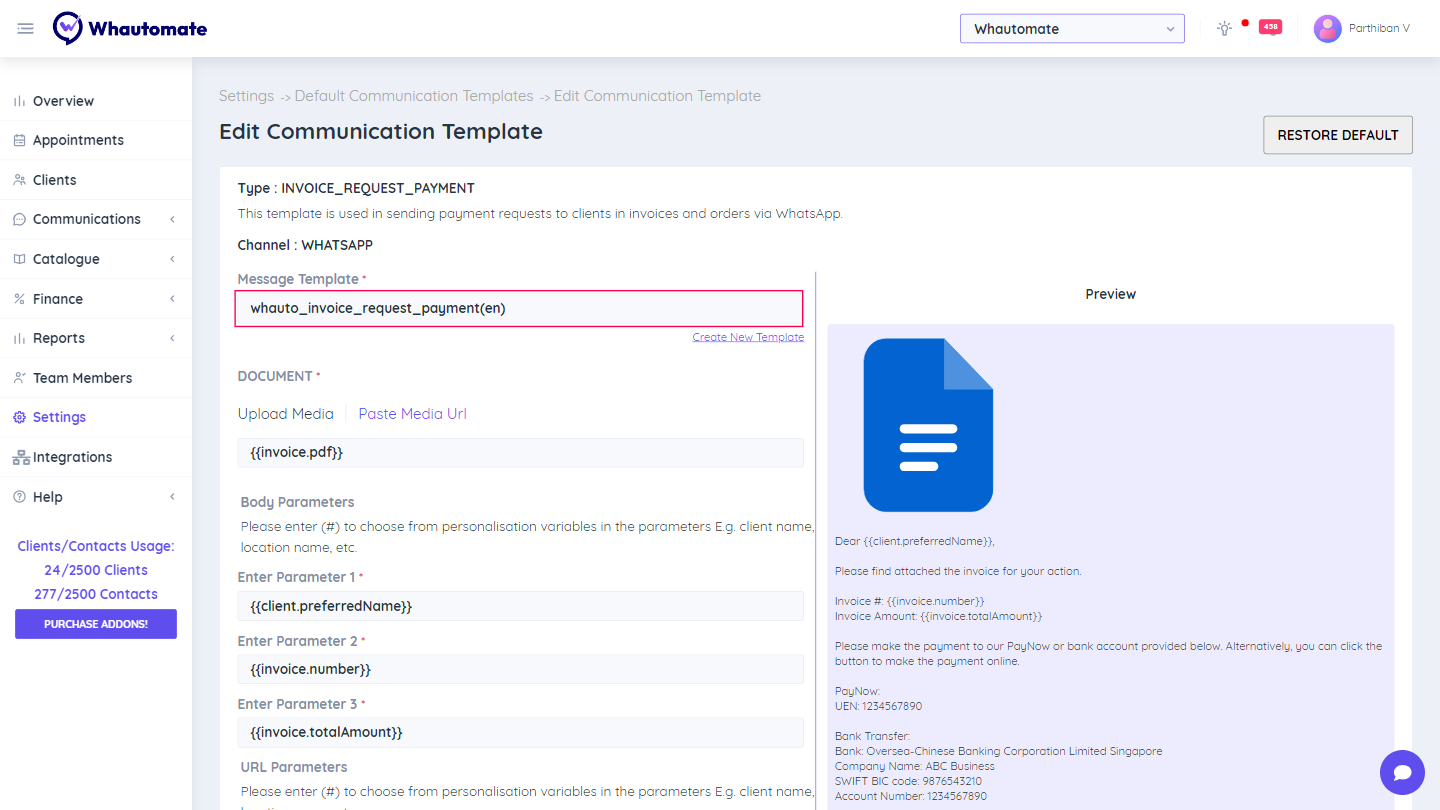
Task: Click the Enter Parameter 2 field
Action: point(520,669)
